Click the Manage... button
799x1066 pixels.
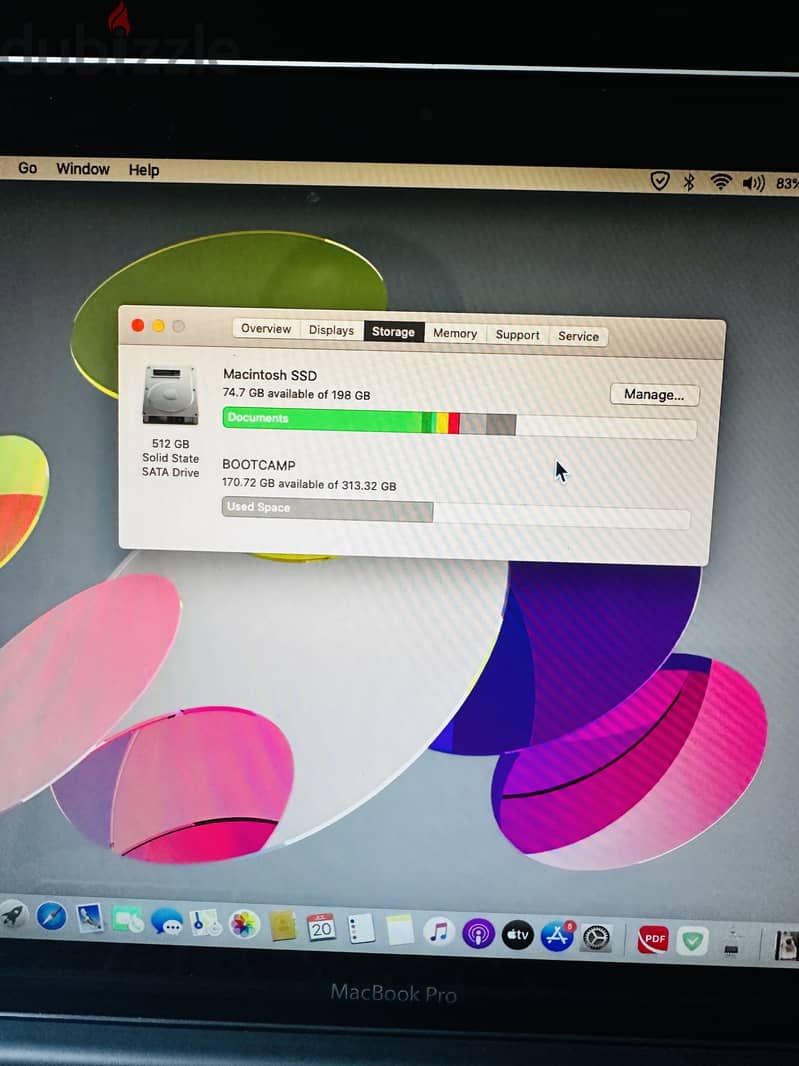(654, 395)
